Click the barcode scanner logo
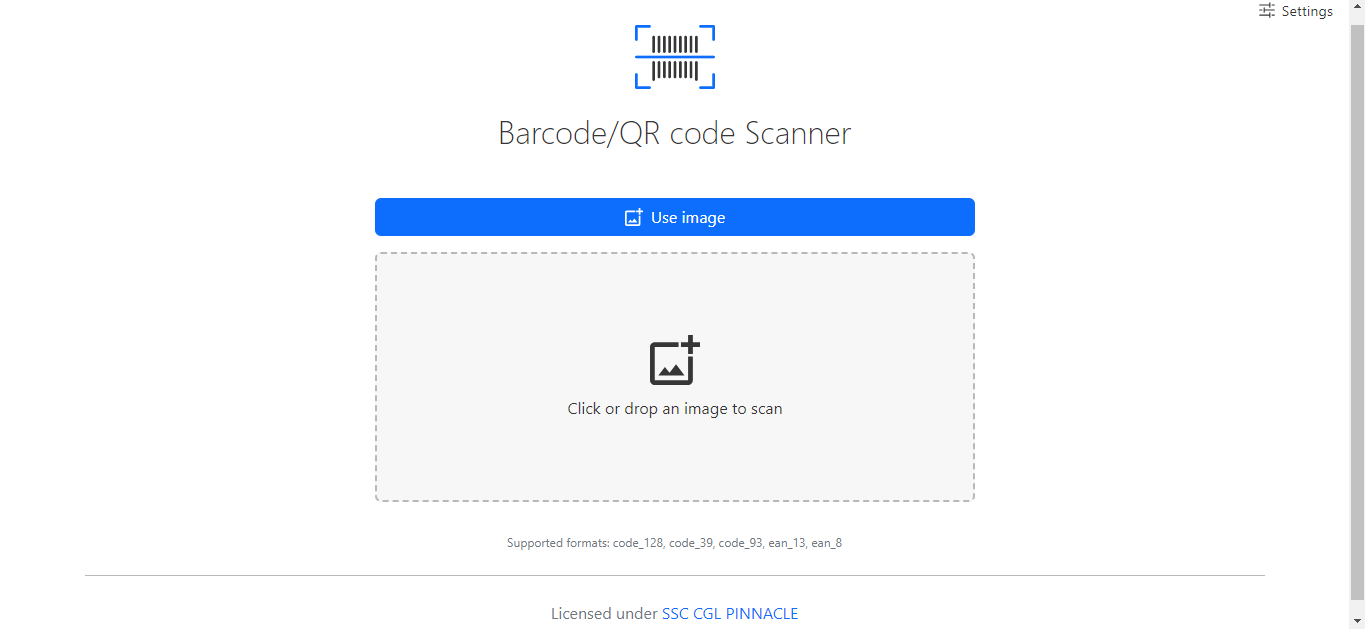 pyautogui.click(x=675, y=57)
